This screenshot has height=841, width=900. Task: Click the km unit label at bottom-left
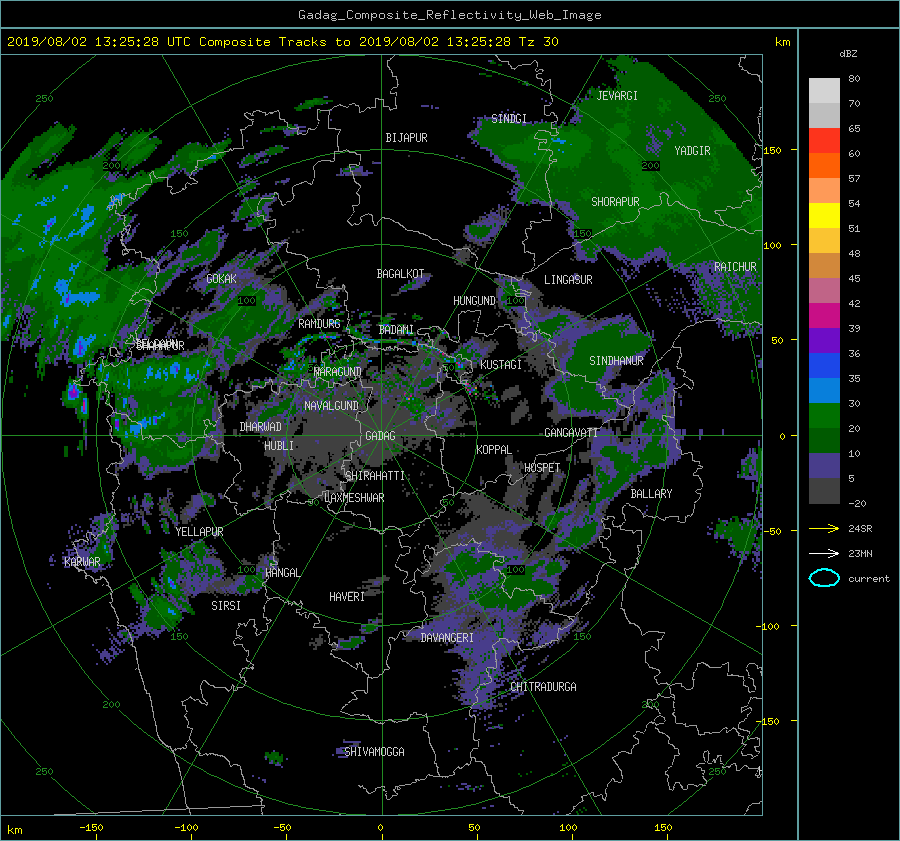(14, 830)
